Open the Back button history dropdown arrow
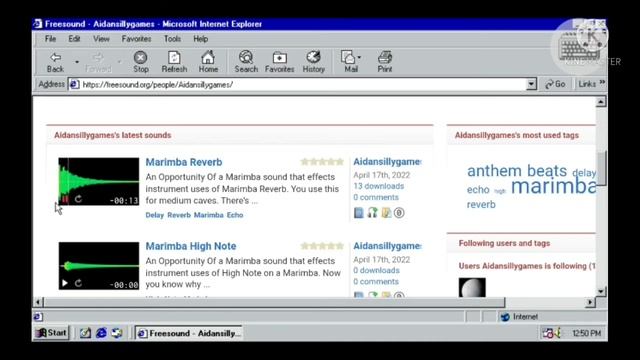 [x=77, y=62]
